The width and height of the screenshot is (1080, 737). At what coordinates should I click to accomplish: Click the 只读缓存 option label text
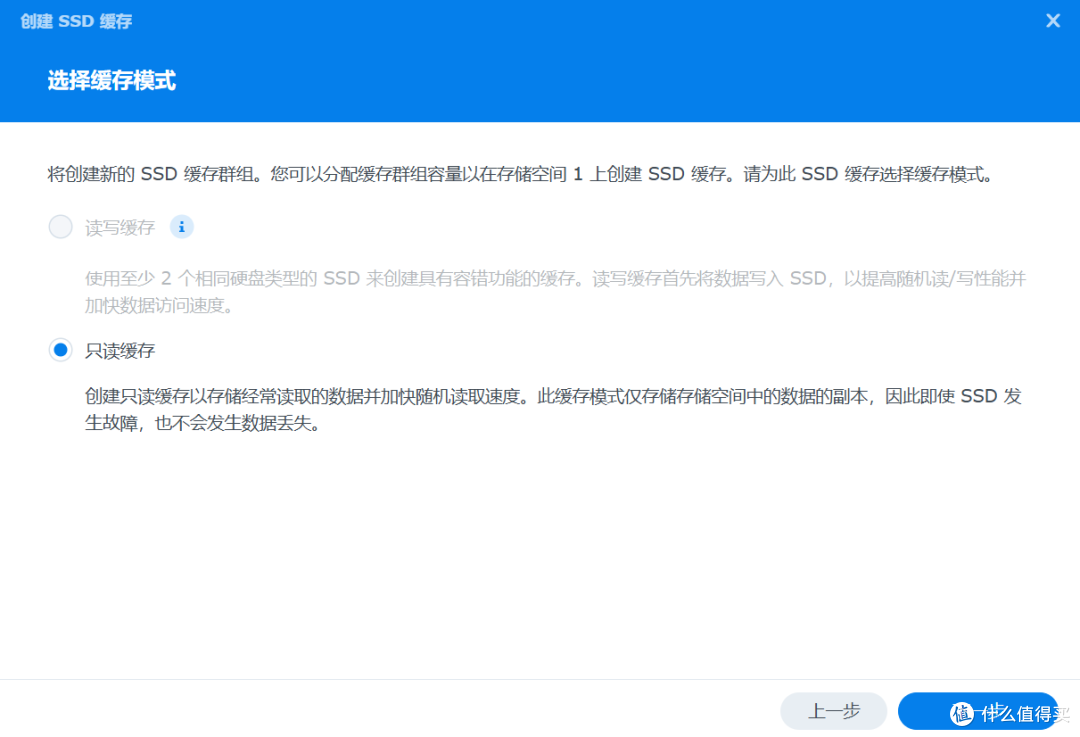(119, 351)
